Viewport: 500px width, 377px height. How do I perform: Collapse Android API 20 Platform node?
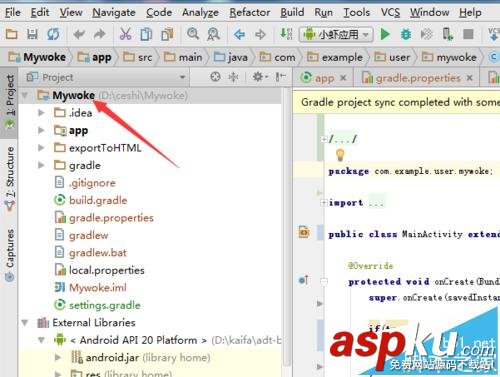click(41, 340)
